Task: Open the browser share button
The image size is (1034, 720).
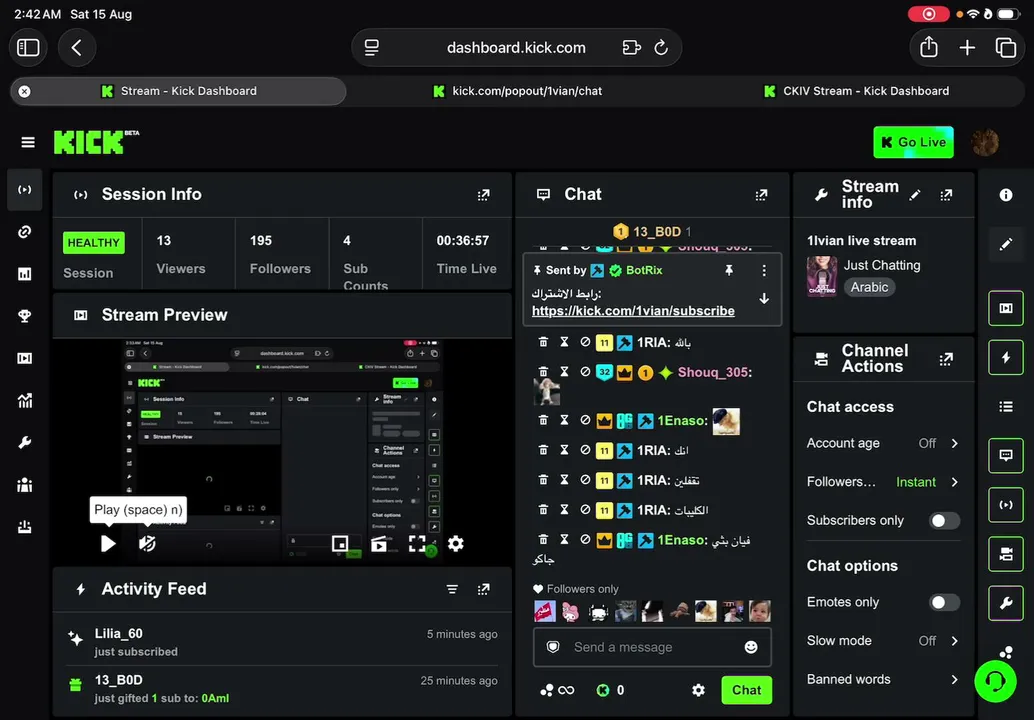Action: (x=928, y=47)
